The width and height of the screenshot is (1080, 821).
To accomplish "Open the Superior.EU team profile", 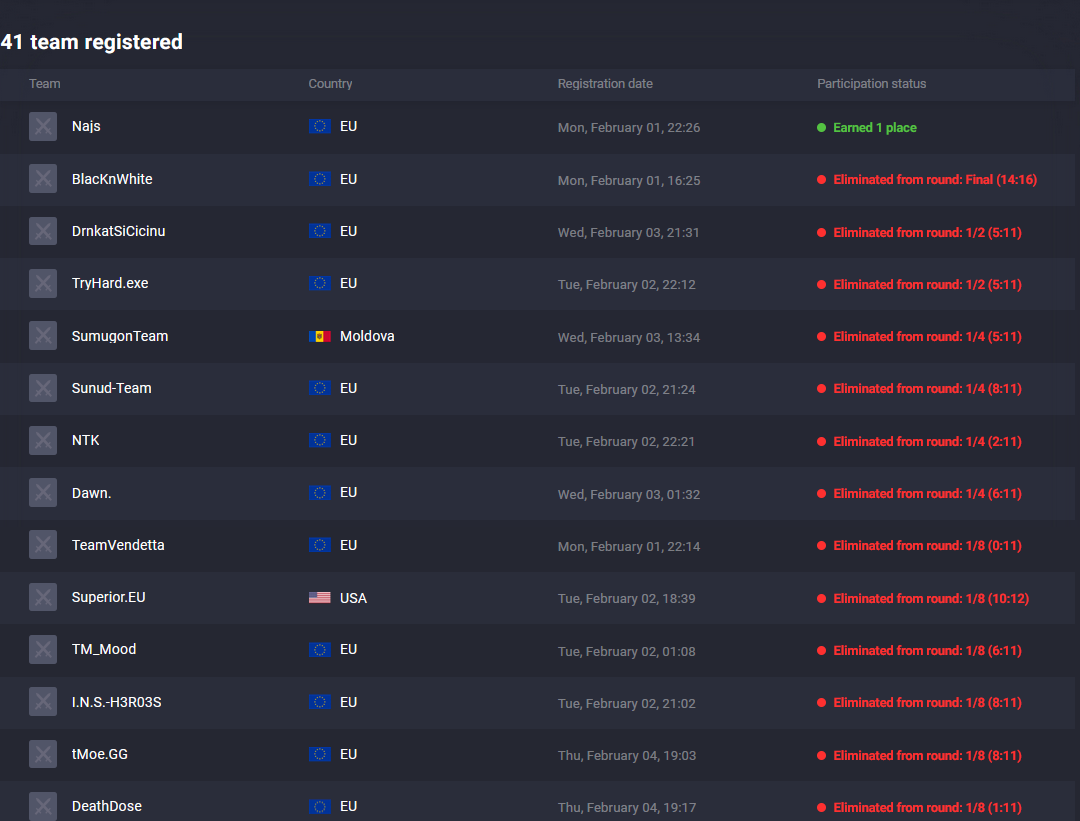I will coord(109,598).
